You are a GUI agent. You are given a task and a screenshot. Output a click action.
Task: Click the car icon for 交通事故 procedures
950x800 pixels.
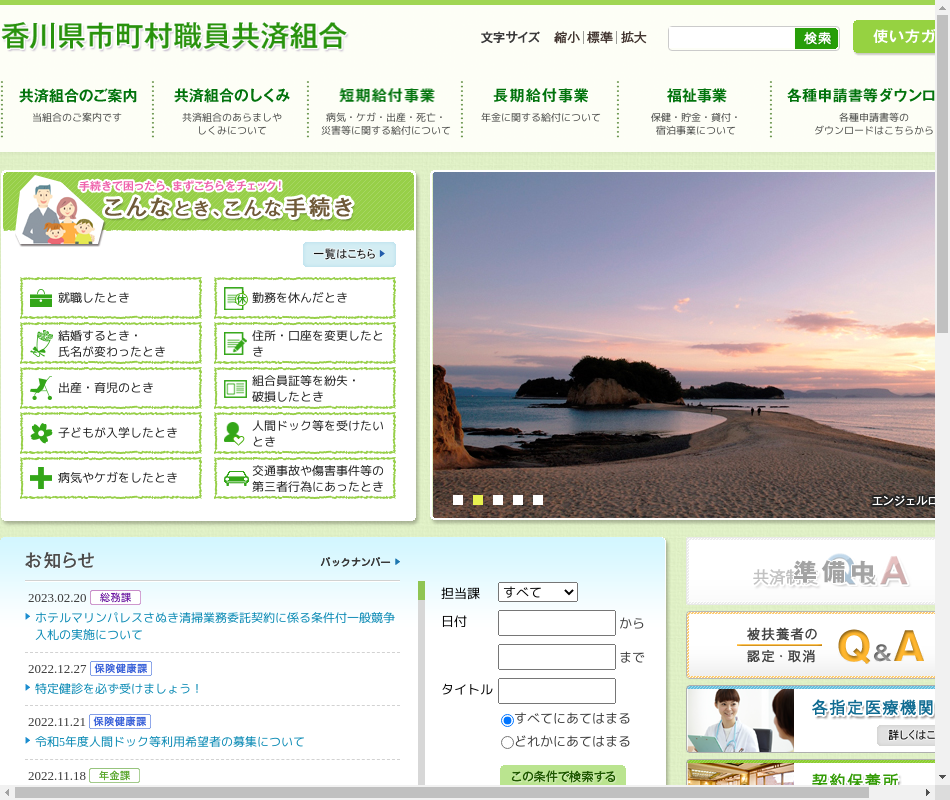click(236, 478)
